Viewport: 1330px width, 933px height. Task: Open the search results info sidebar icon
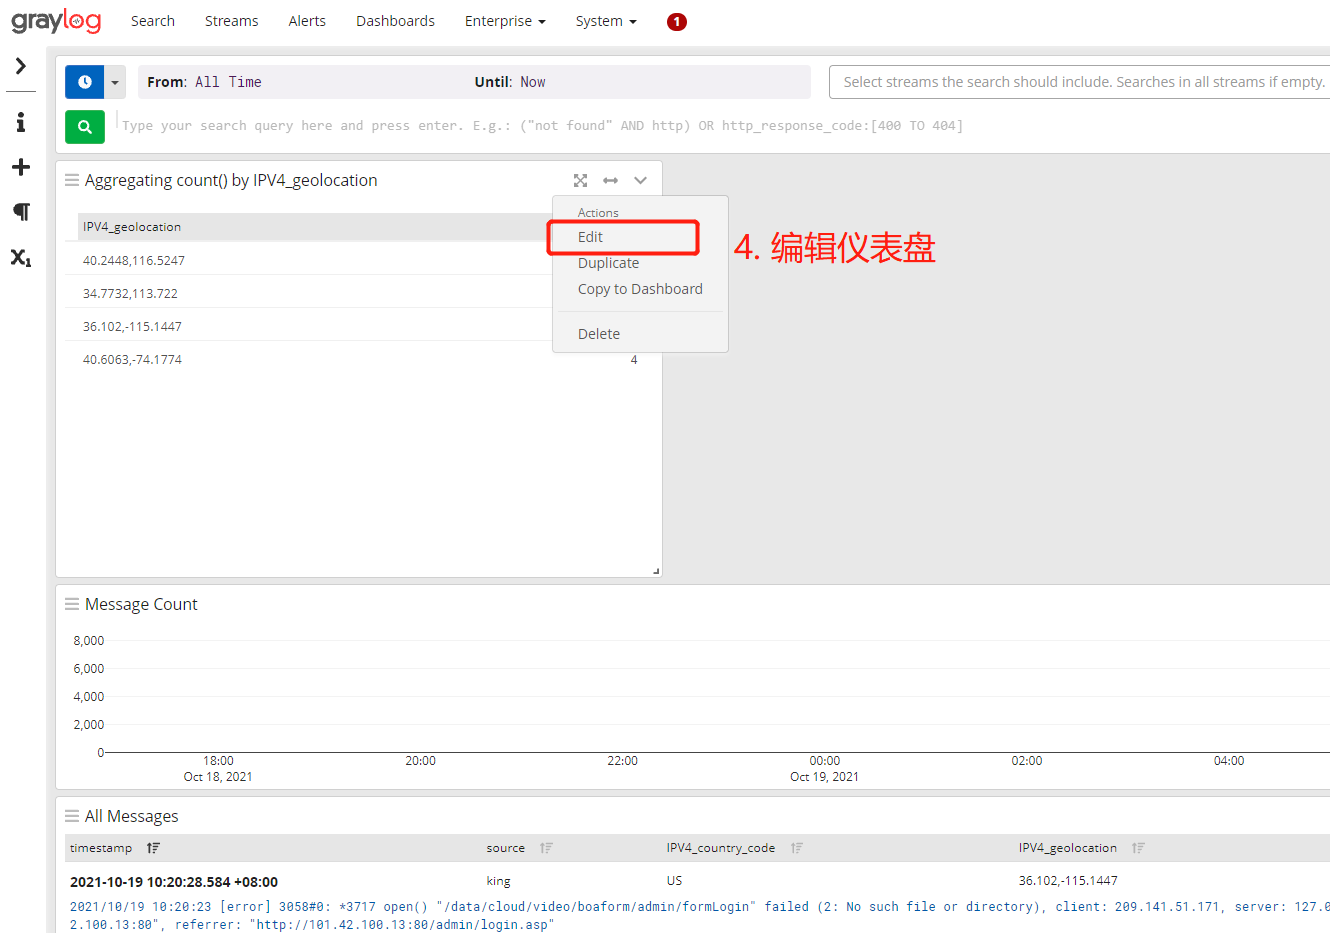[x=21, y=121]
